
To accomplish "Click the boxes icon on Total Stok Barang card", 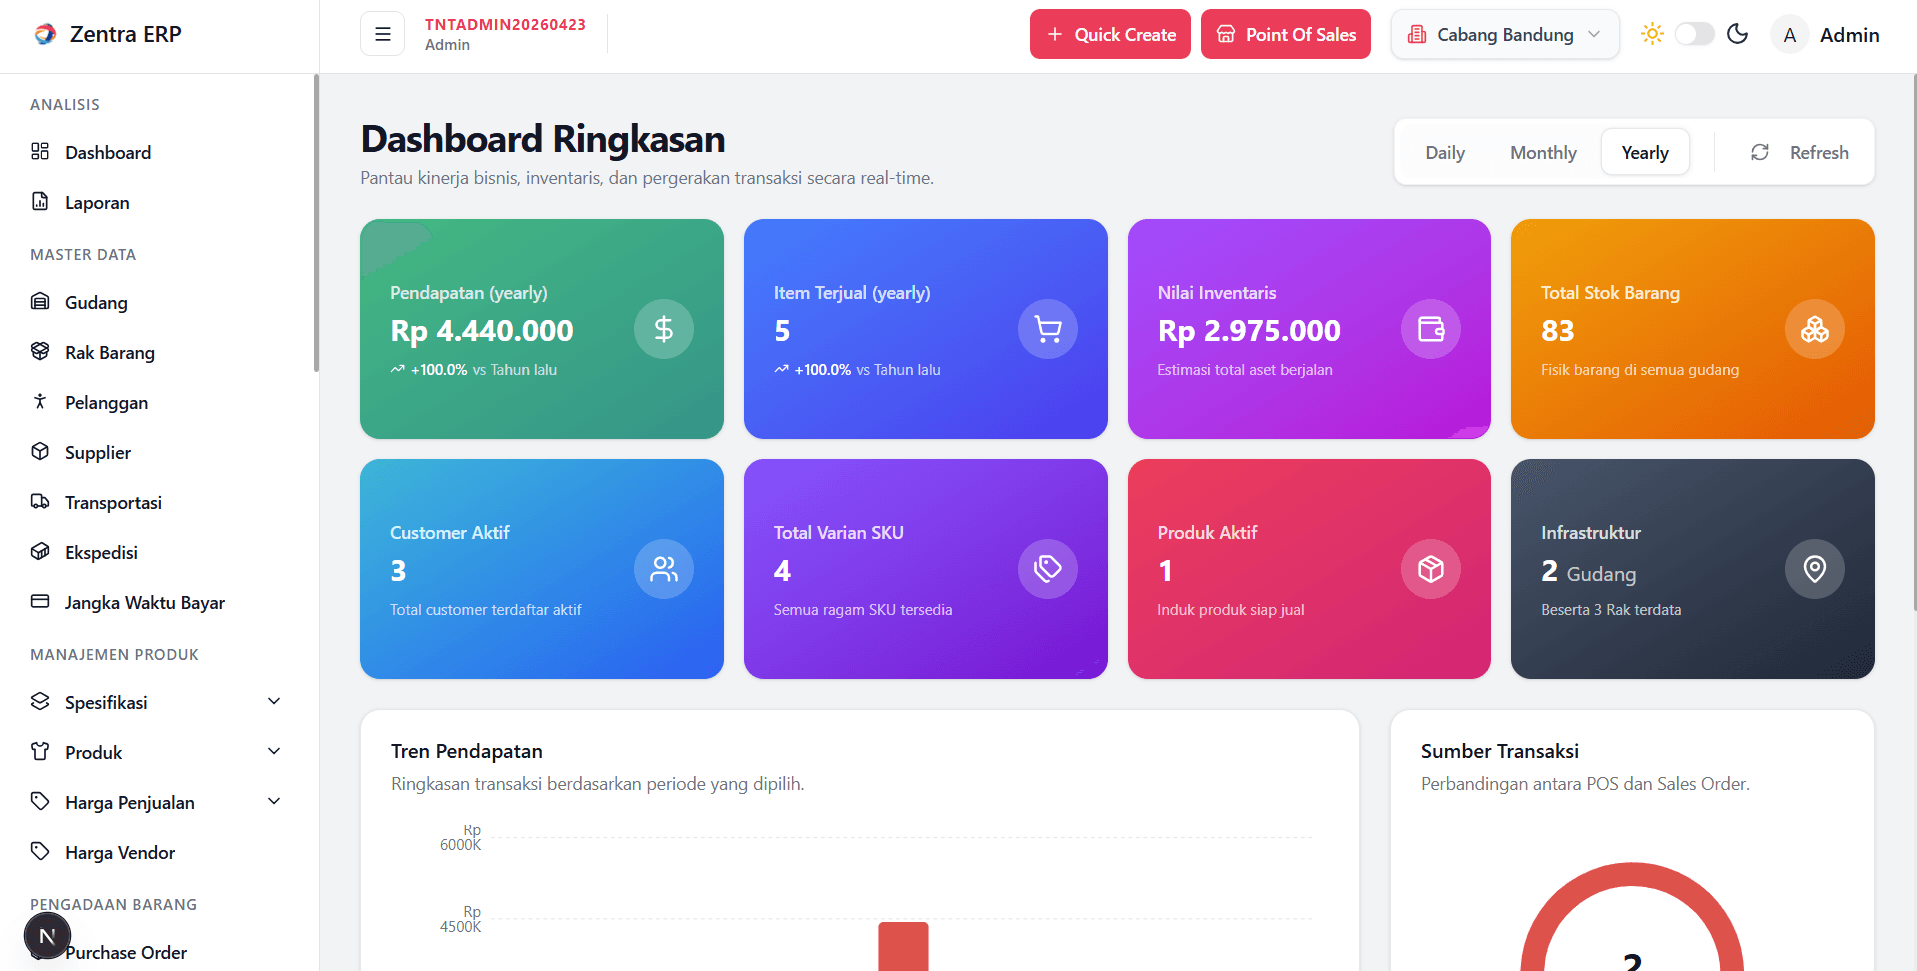I will pos(1815,329).
